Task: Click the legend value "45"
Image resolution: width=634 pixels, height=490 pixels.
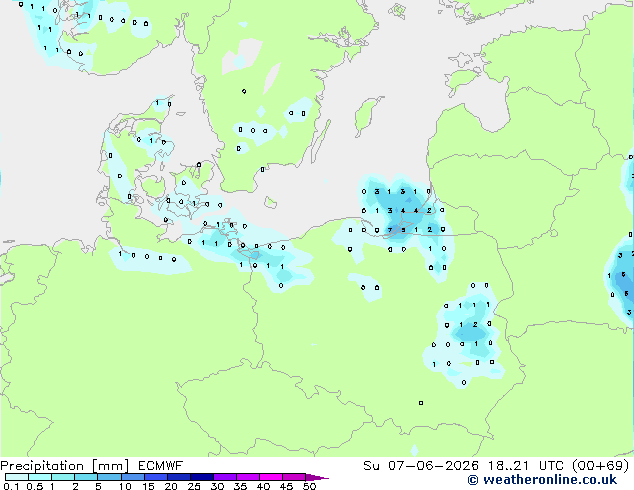Action: [x=286, y=486]
